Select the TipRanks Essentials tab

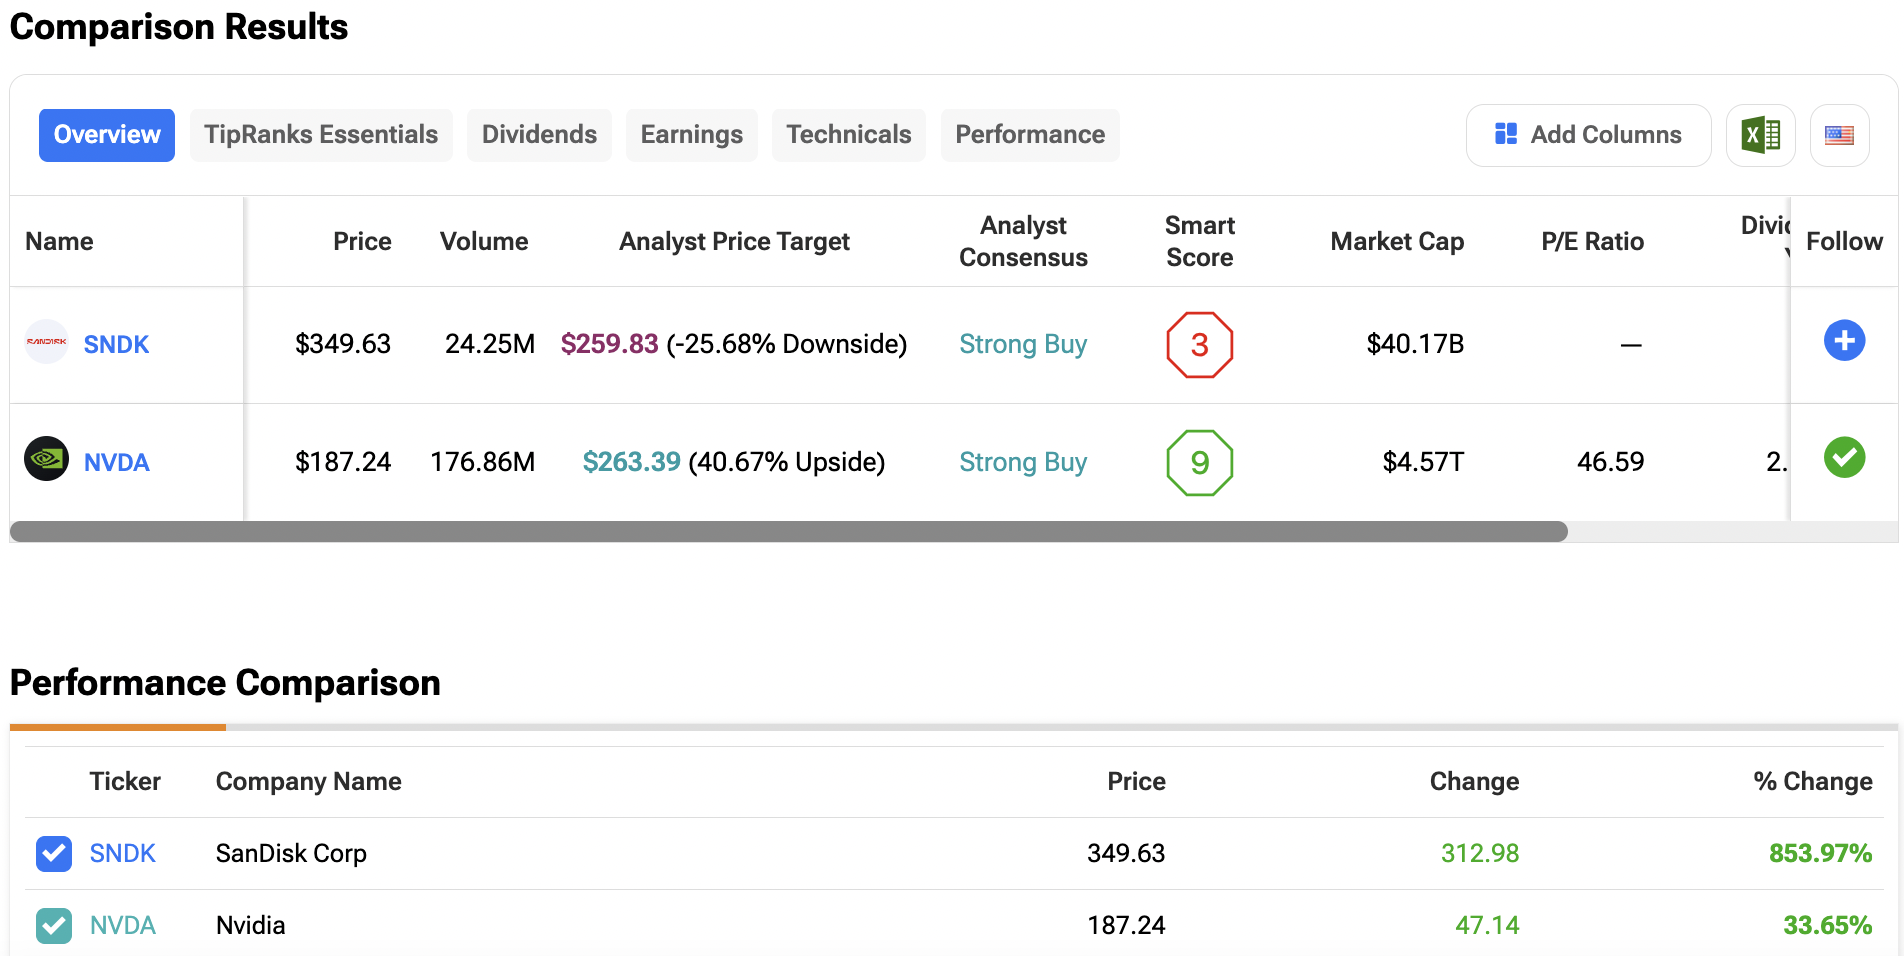[321, 135]
